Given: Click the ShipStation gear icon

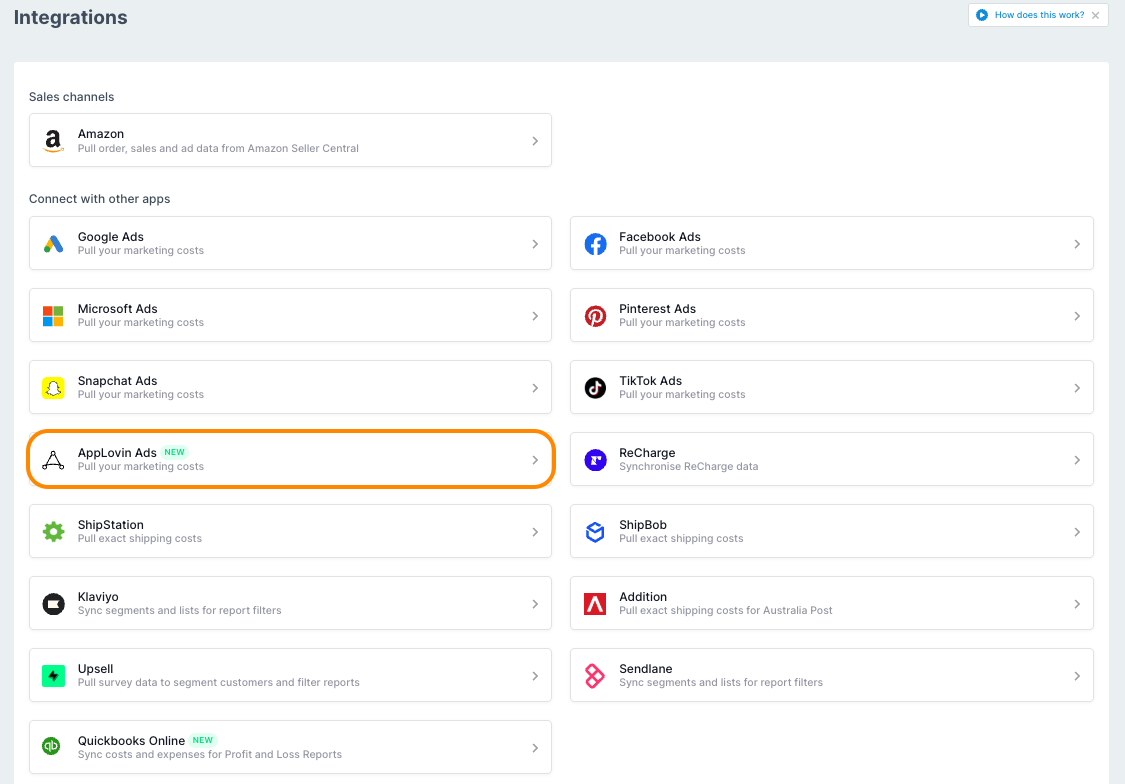Looking at the screenshot, I should click(53, 532).
